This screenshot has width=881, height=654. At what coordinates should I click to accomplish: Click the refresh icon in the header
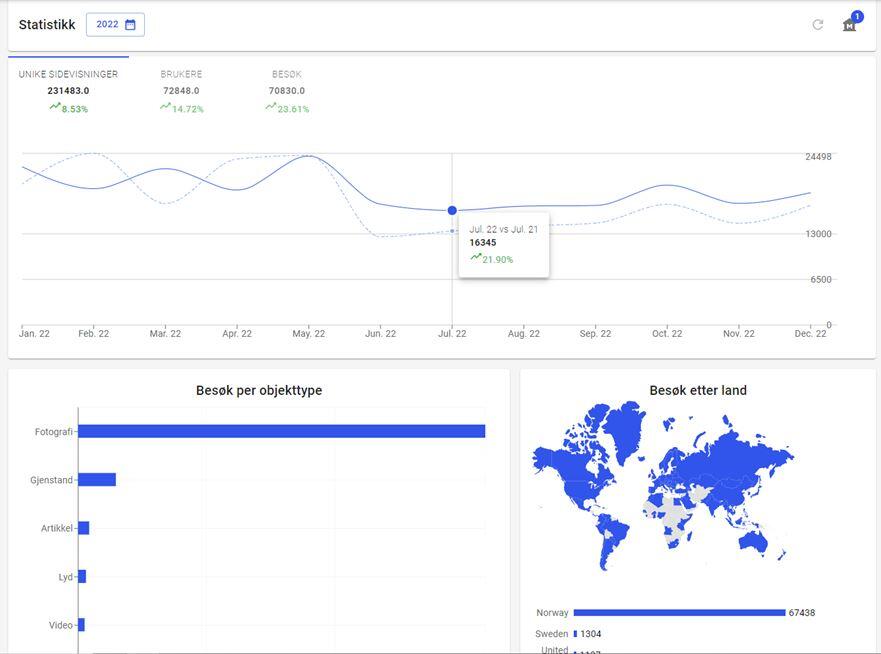click(x=817, y=25)
